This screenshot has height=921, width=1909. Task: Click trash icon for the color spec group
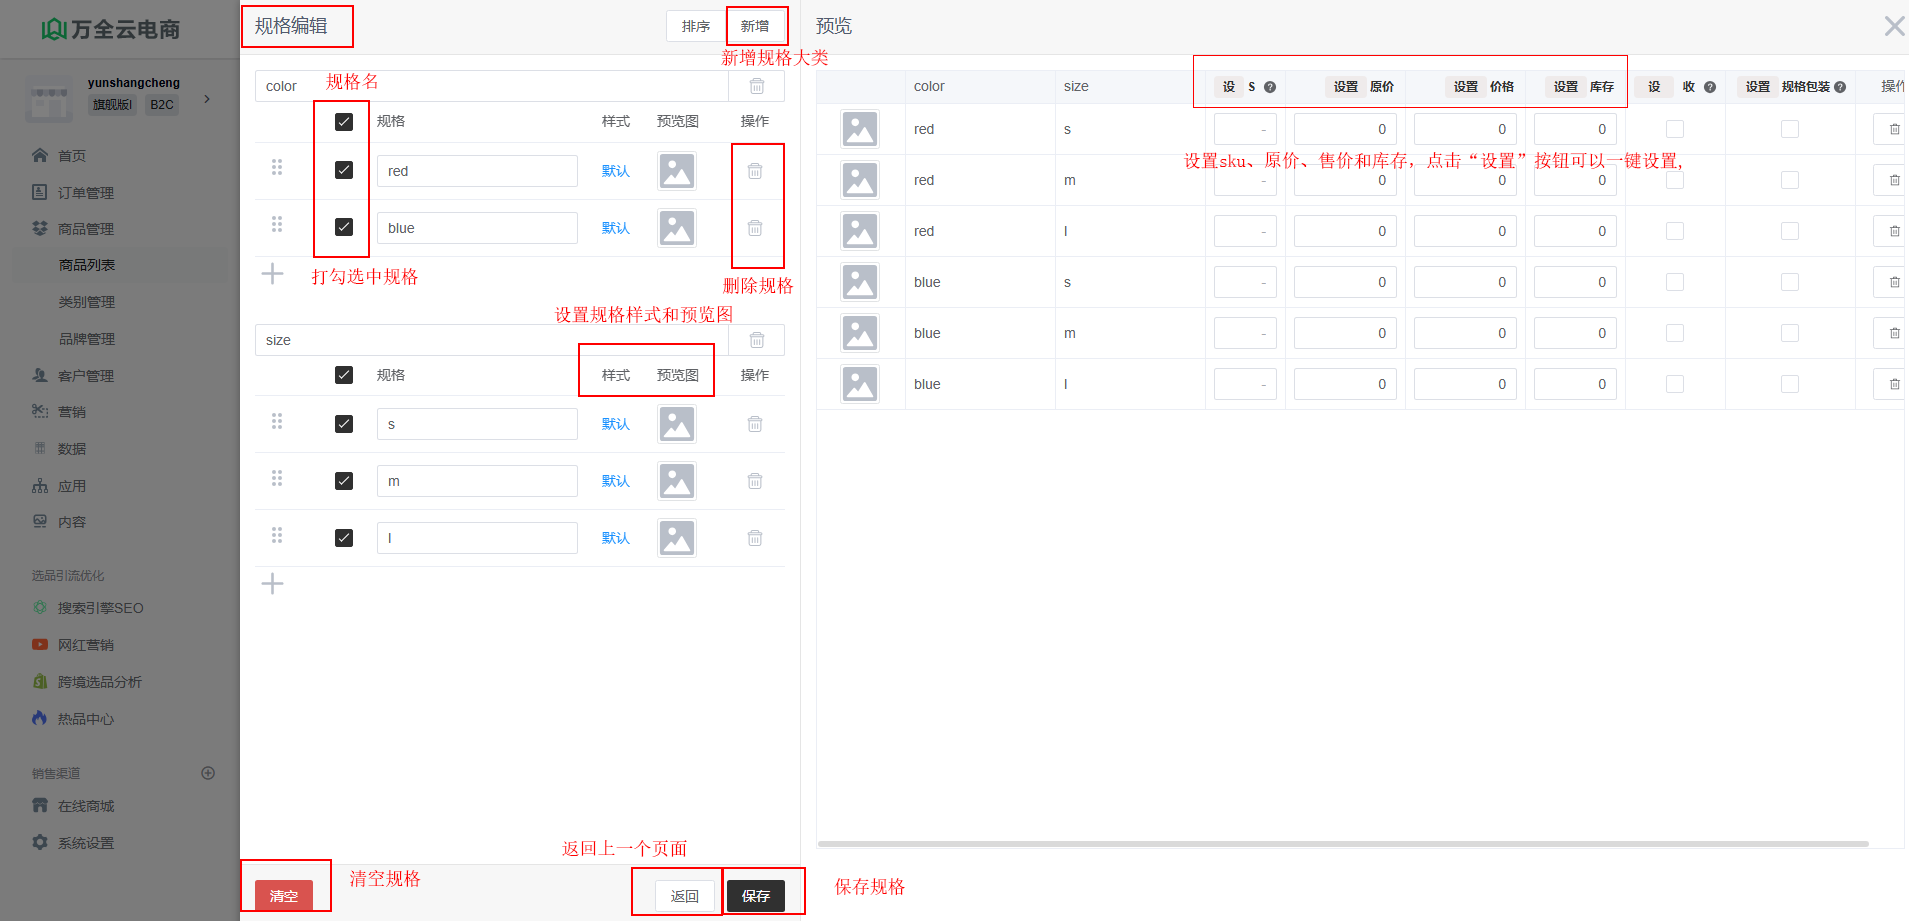click(x=757, y=86)
